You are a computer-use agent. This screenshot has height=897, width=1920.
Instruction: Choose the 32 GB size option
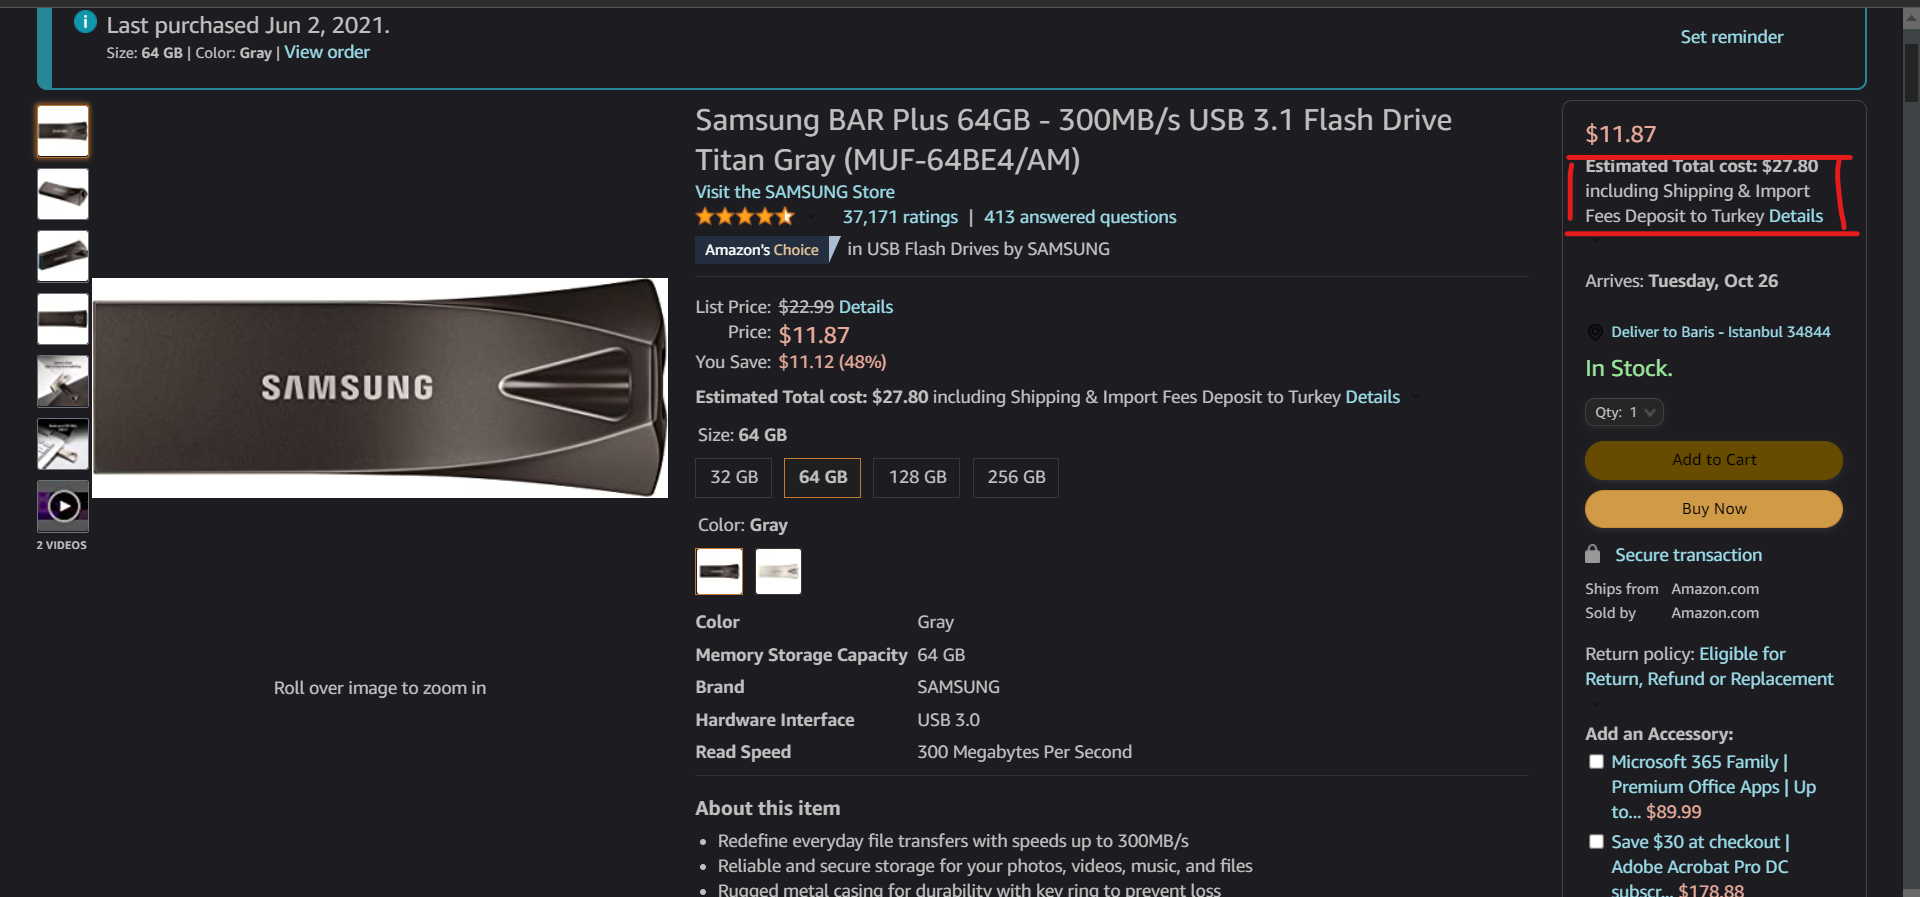pos(734,477)
